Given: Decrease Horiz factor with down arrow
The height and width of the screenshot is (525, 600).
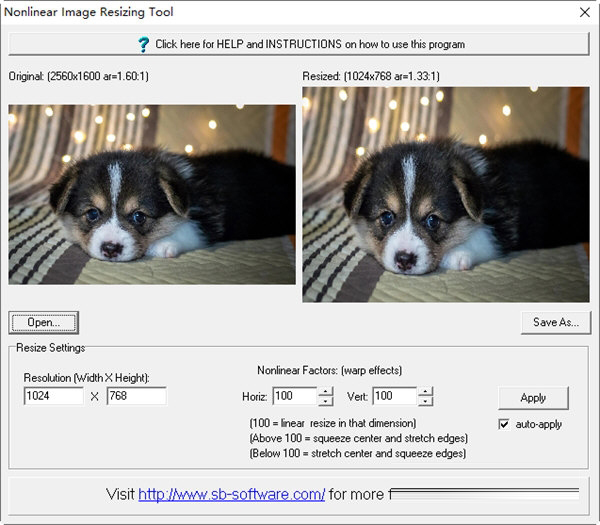Looking at the screenshot, I should (x=326, y=401).
